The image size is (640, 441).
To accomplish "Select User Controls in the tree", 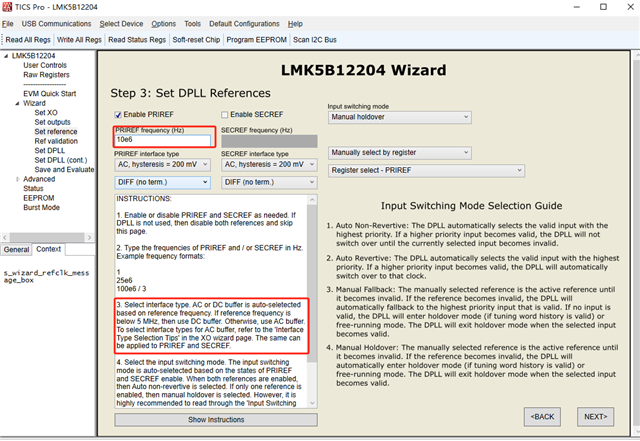I will 45,65.
